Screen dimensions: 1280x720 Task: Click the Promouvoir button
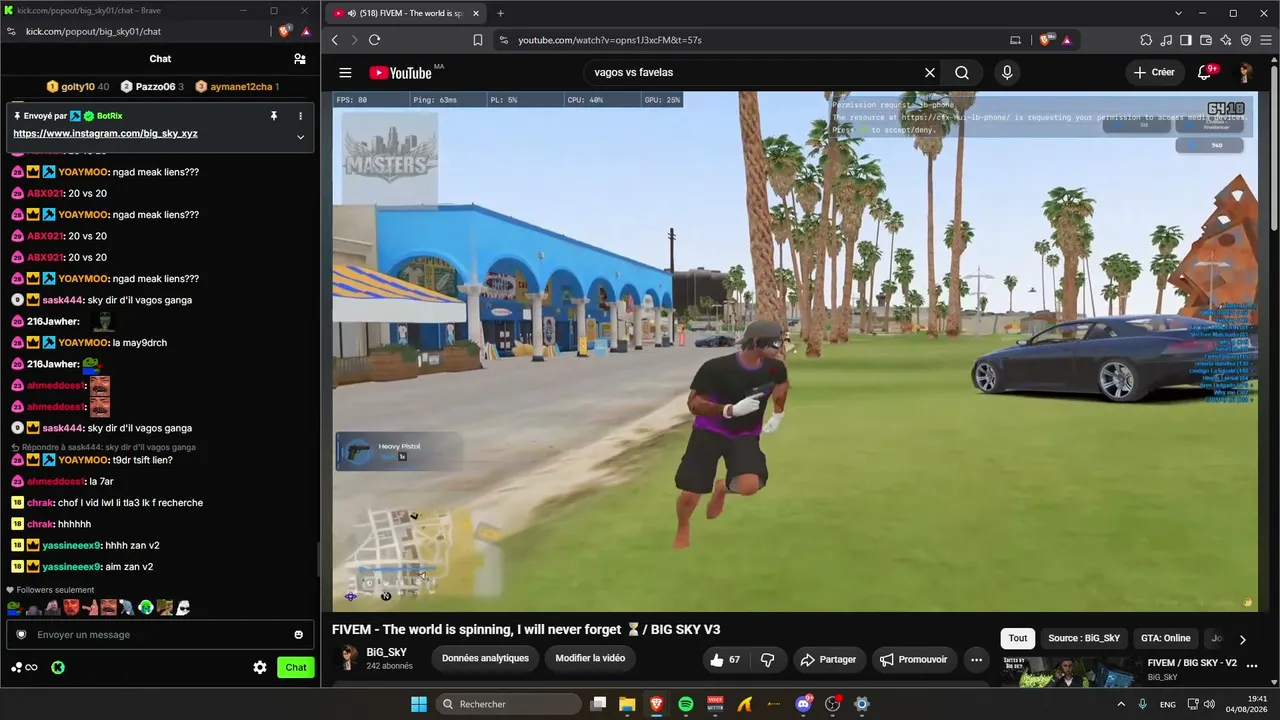coord(914,660)
